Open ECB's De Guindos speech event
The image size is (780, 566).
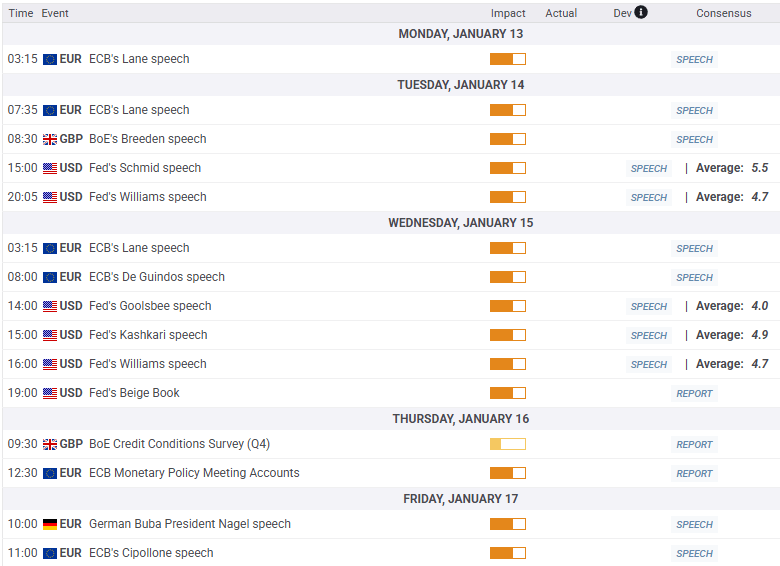(157, 277)
